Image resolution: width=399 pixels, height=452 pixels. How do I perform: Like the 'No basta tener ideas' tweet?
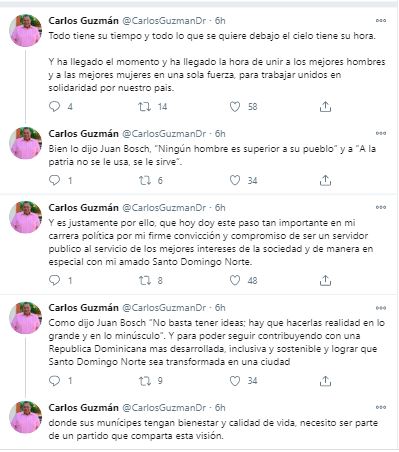(235, 381)
